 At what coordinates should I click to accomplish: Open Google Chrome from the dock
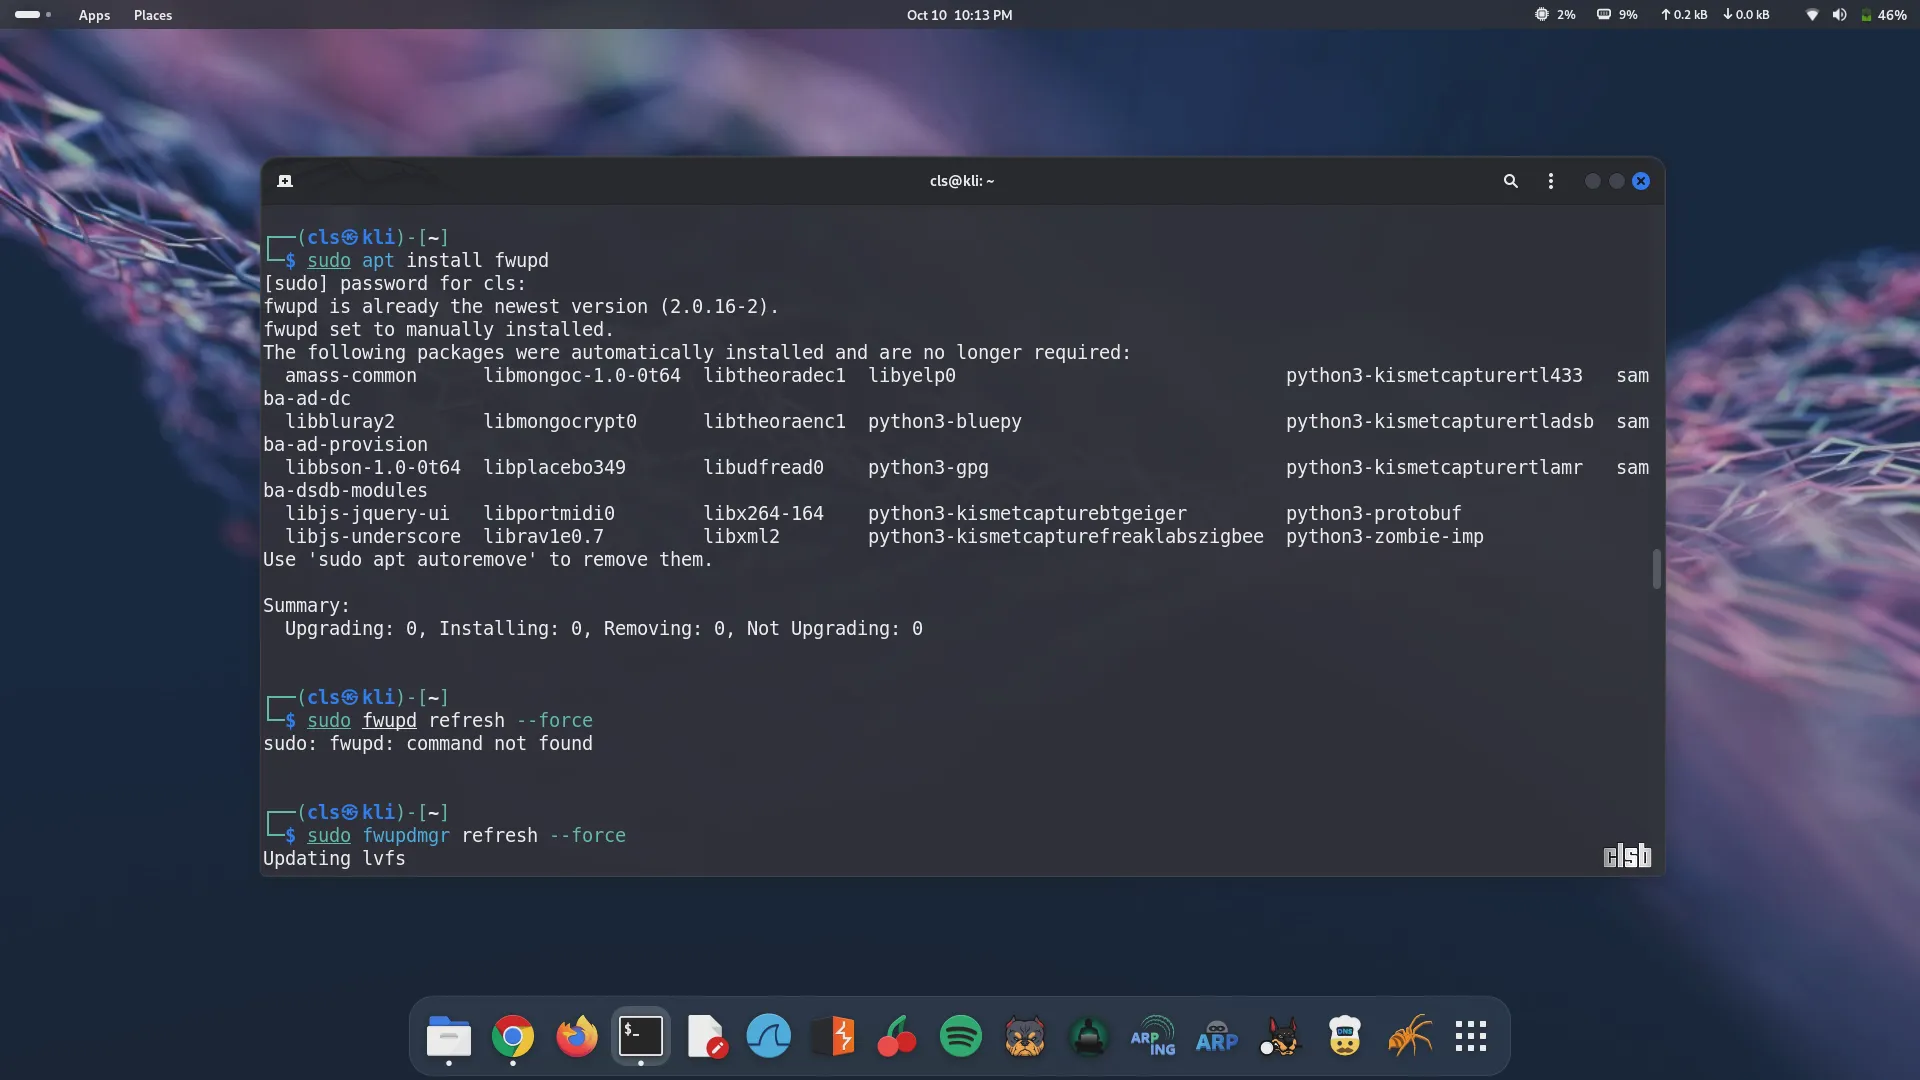pos(513,1036)
